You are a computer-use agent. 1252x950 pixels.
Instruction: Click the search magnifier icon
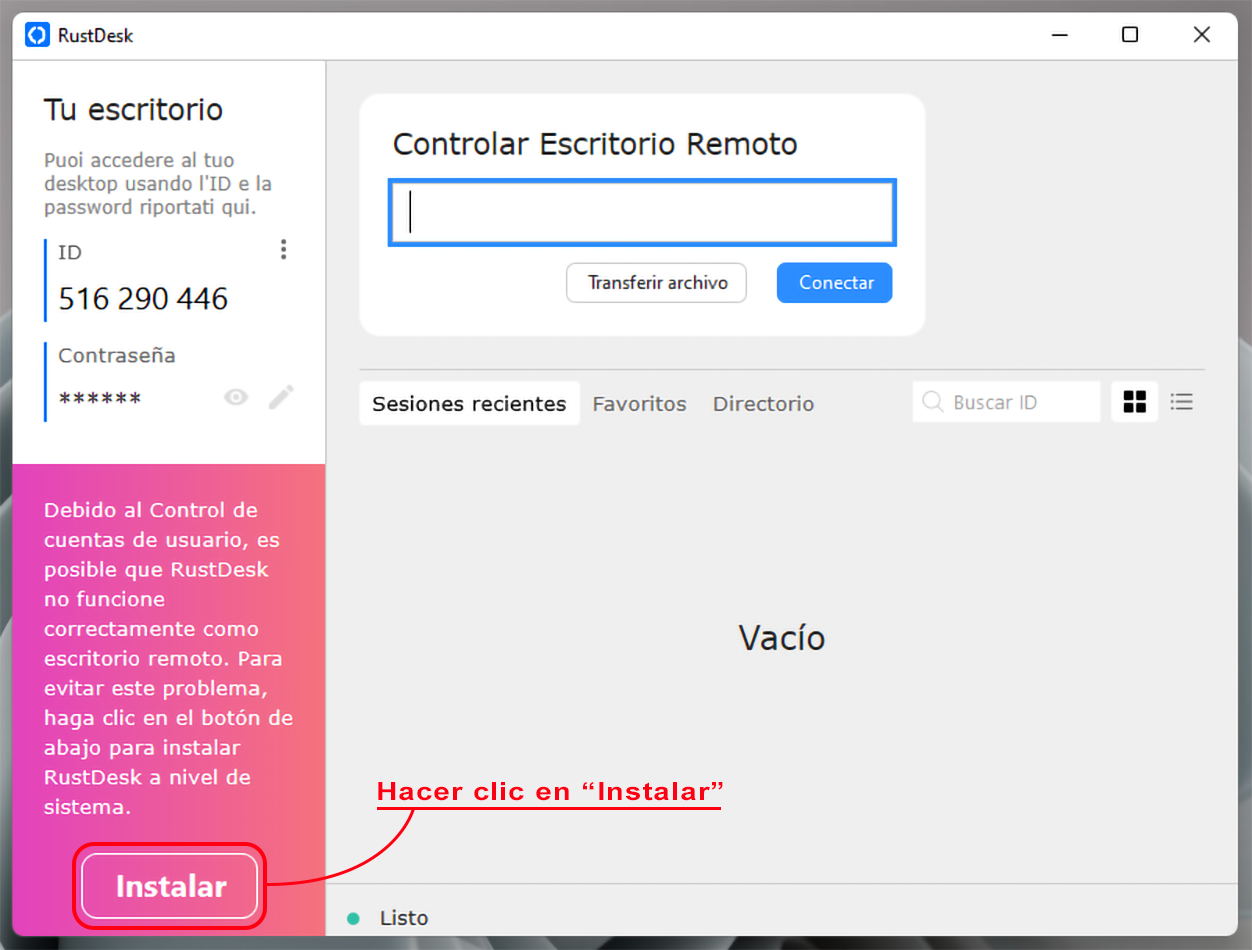click(933, 402)
